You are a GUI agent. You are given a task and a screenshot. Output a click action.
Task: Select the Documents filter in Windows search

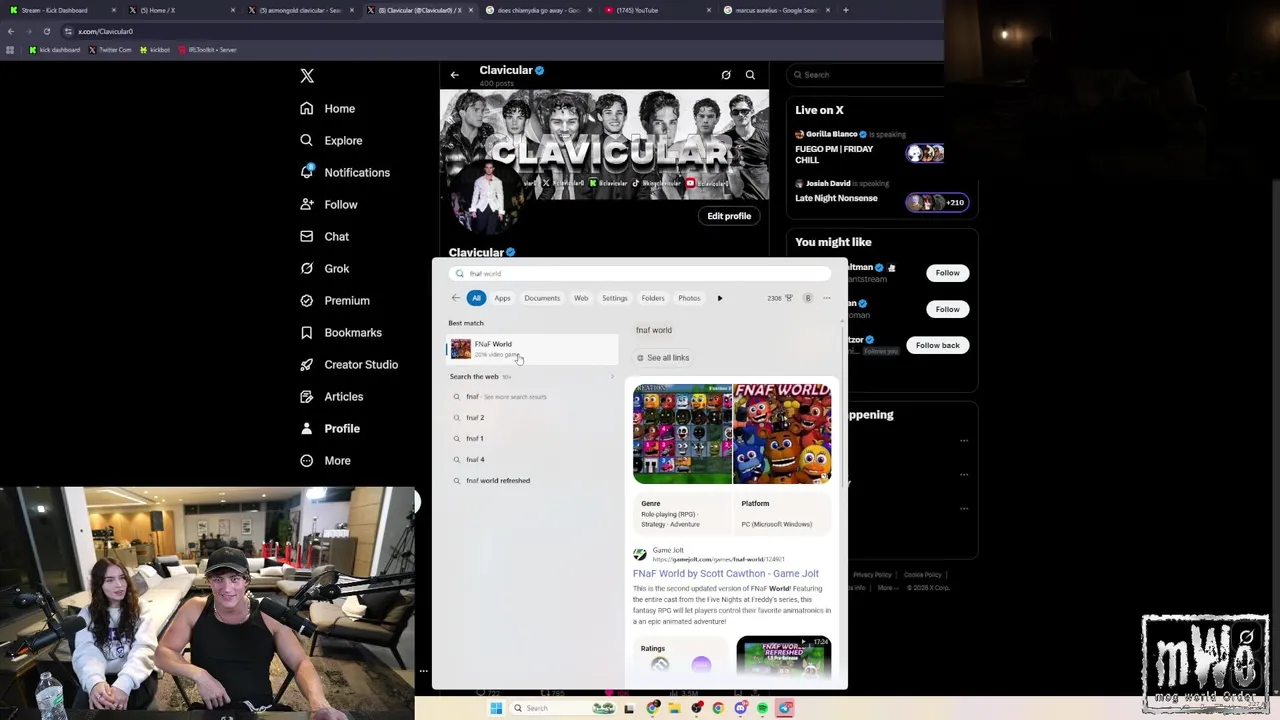pos(542,298)
